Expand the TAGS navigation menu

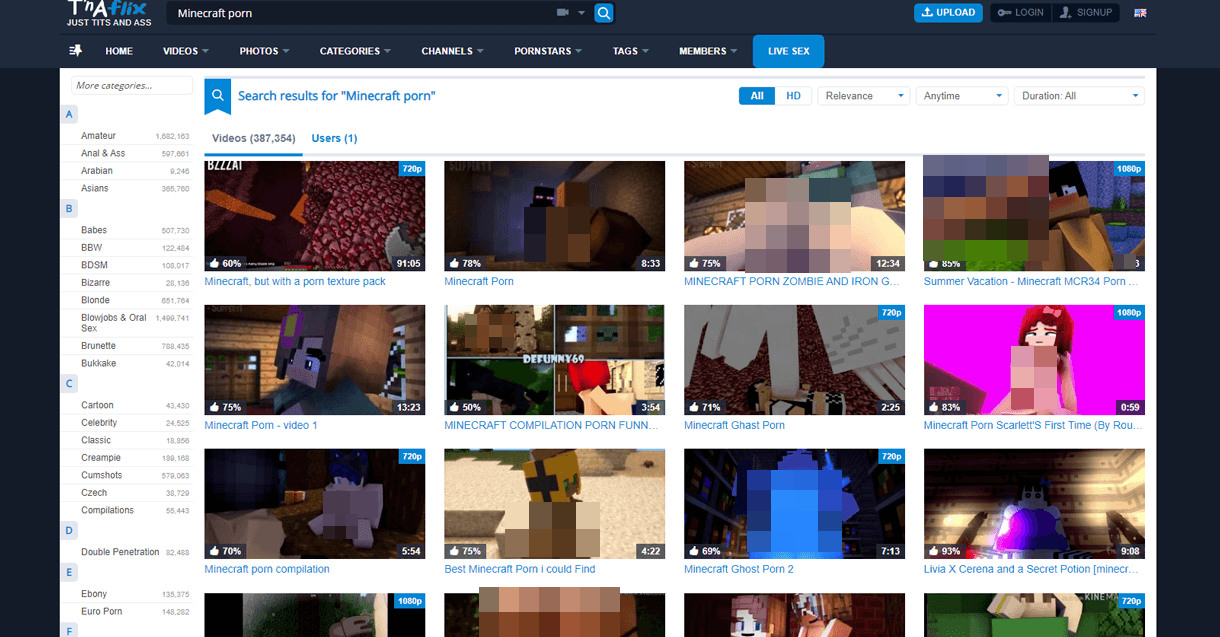(x=631, y=51)
